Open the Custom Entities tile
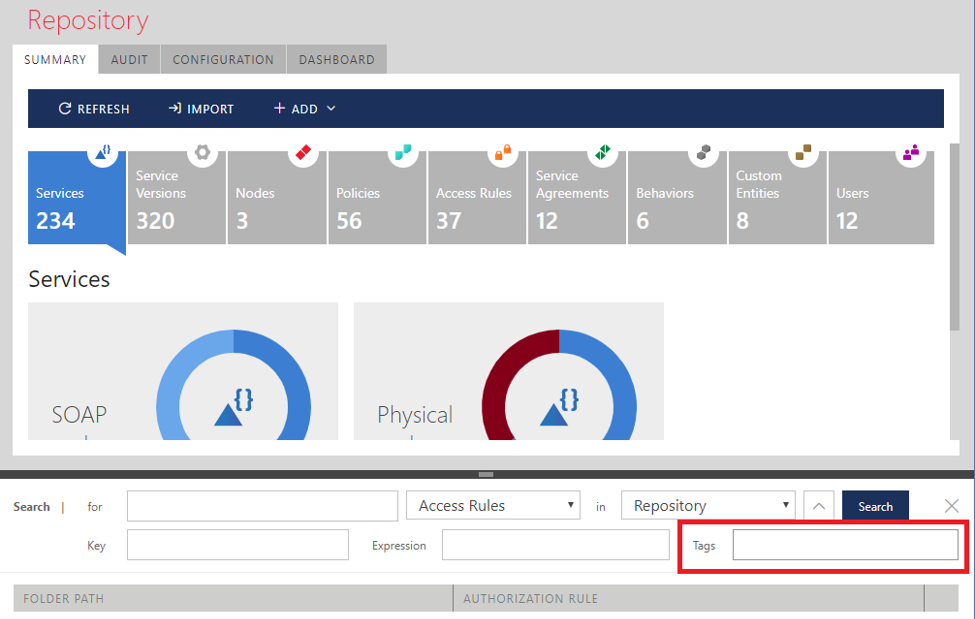The height and width of the screenshot is (619, 975). point(777,197)
